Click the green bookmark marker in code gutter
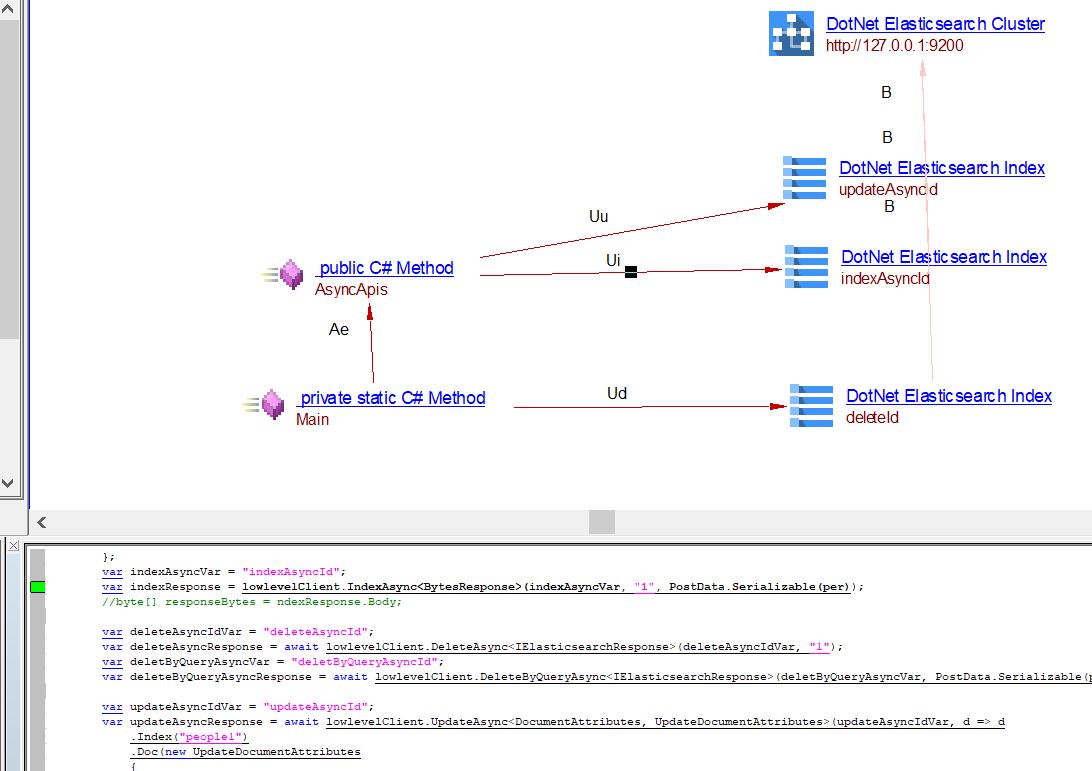This screenshot has width=1092, height=771. point(38,587)
